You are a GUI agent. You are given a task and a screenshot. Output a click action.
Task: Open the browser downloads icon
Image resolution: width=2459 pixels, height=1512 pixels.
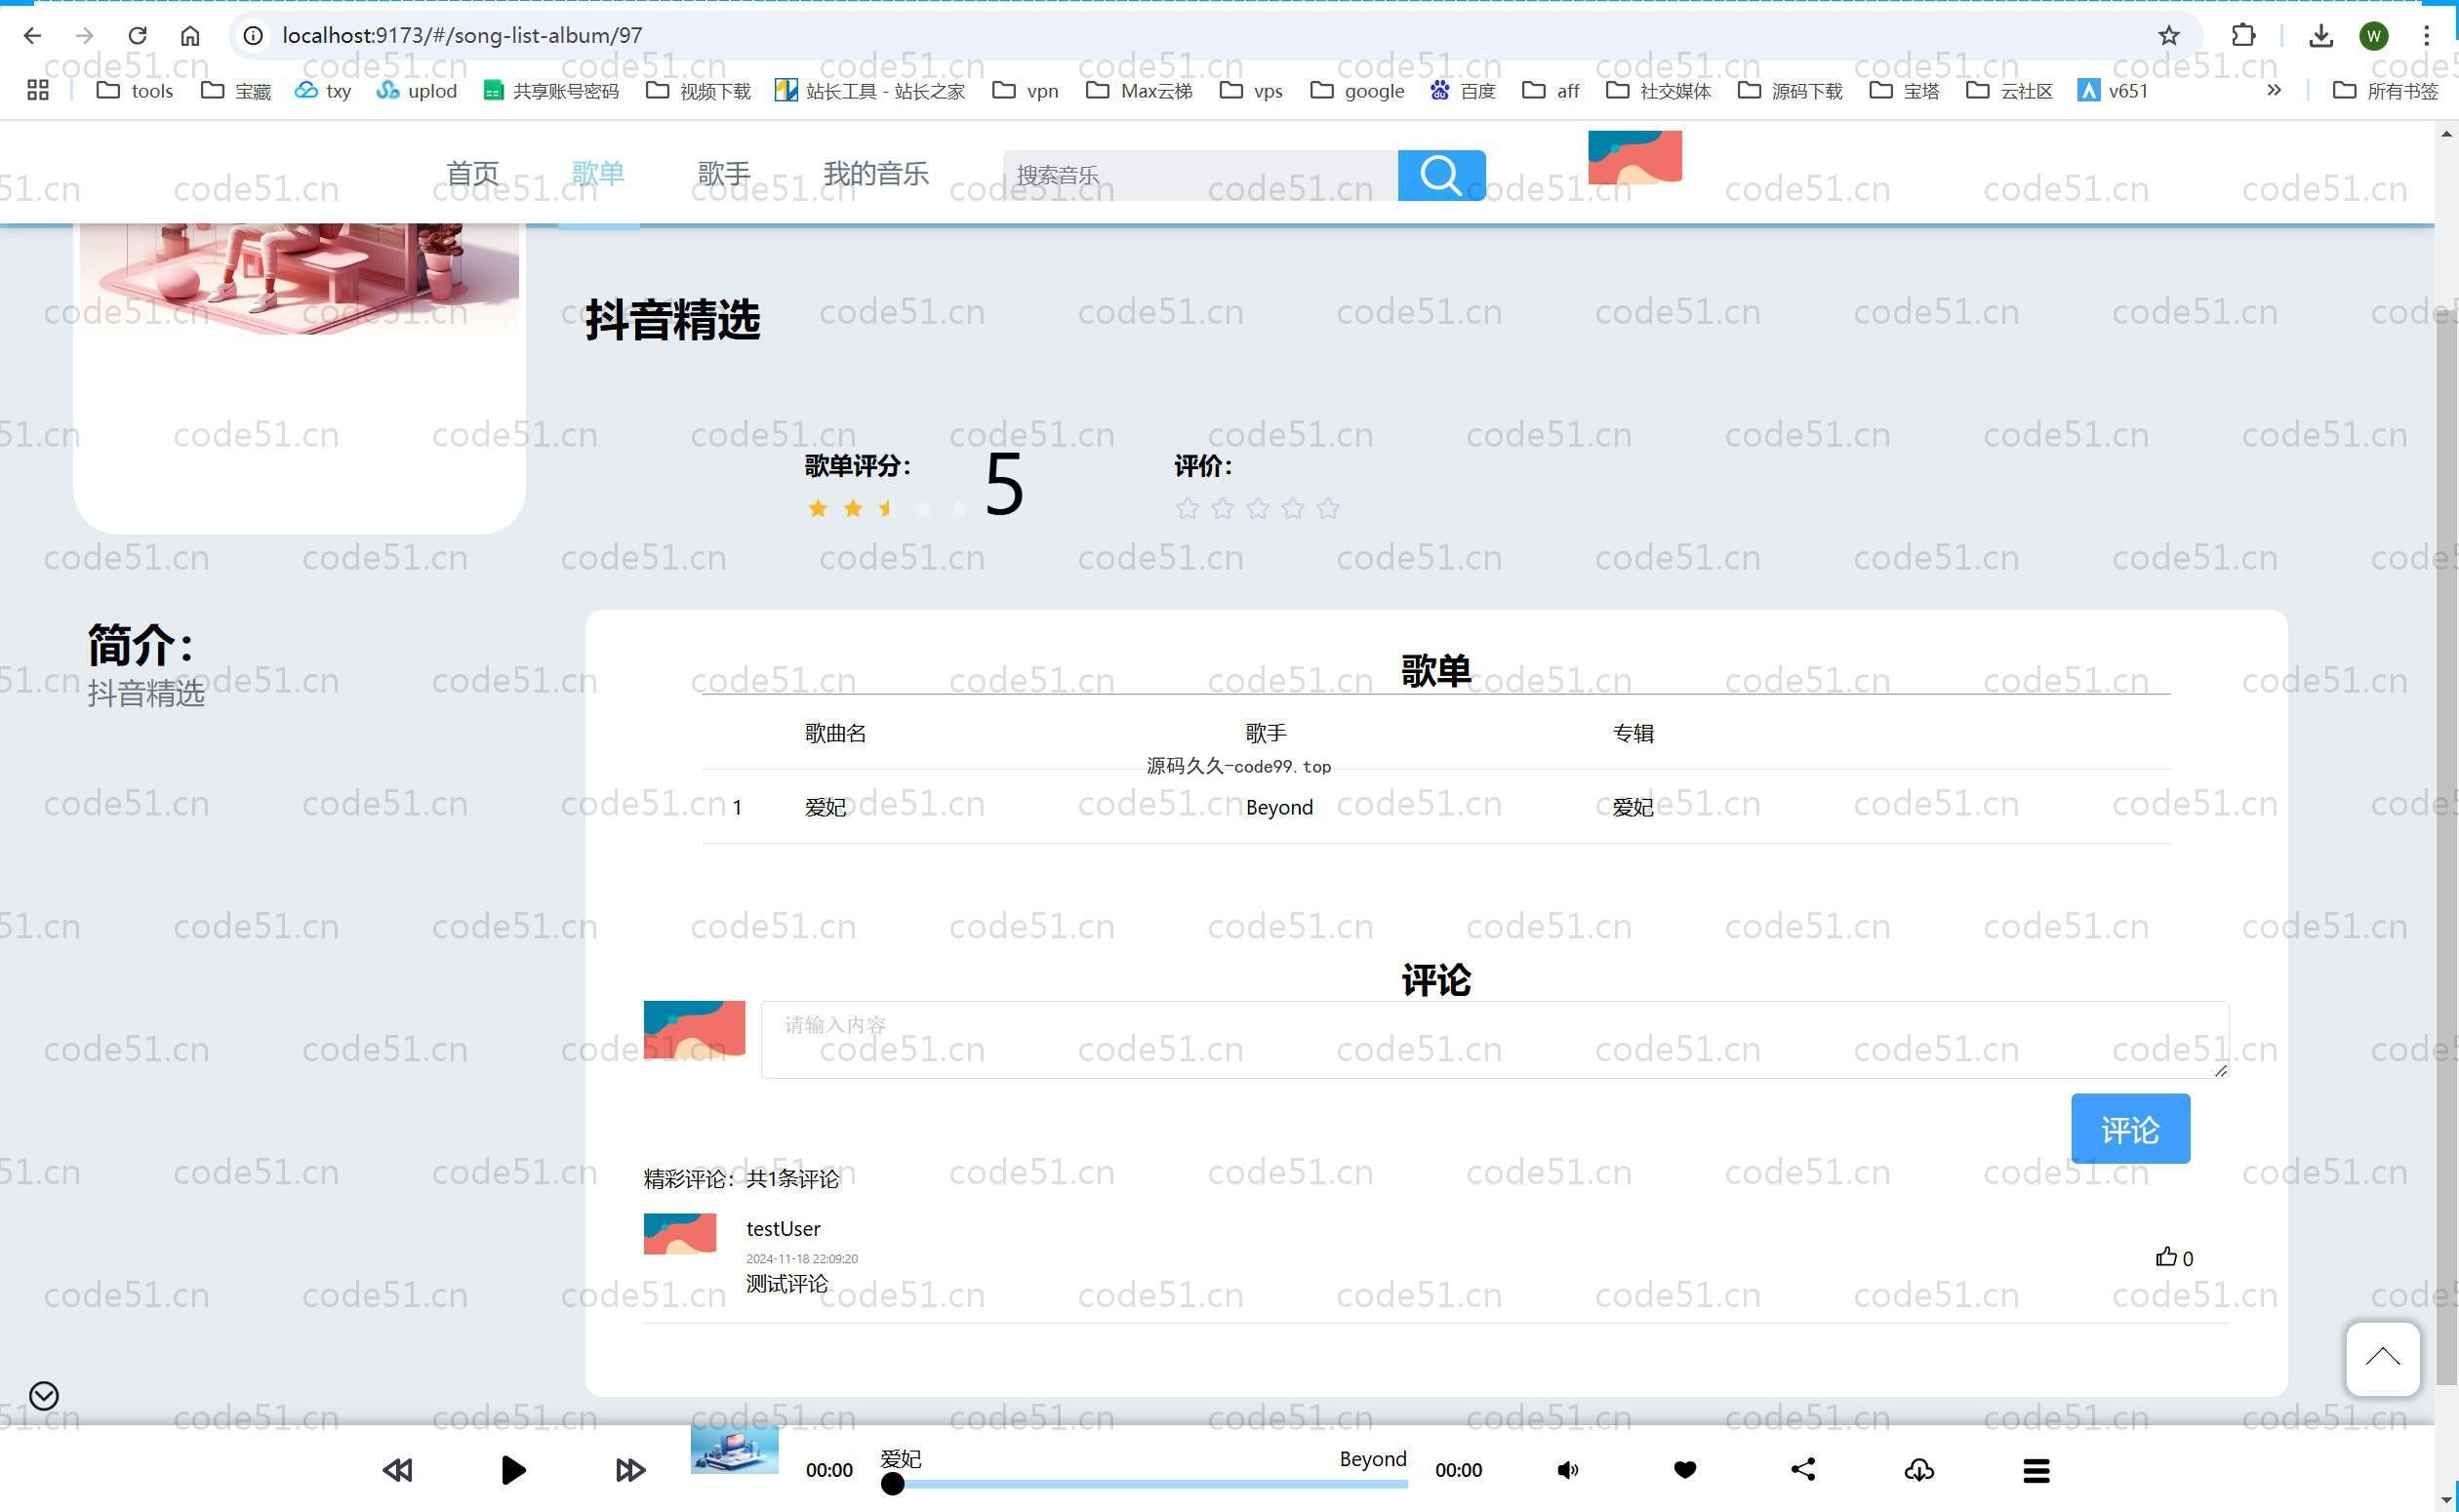[x=2321, y=35]
